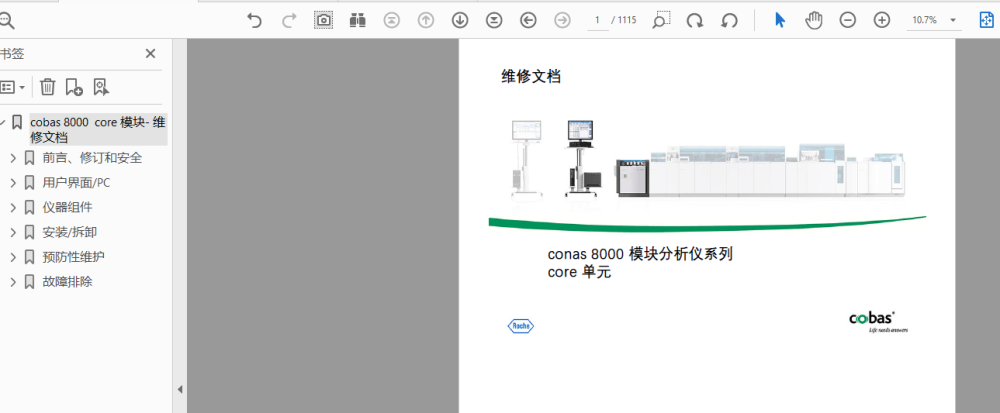Viewport: 1000px width, 413px height.
Task: Click the page number input field
Action: (597, 20)
